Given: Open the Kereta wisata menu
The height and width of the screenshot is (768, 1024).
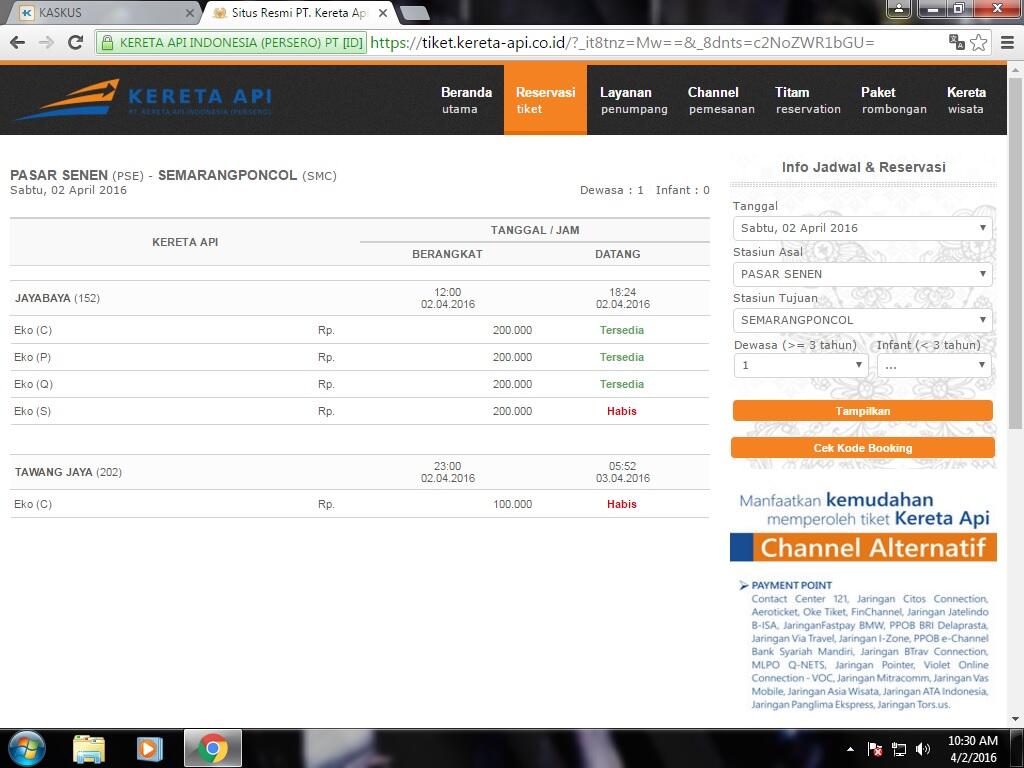Looking at the screenshot, I should coord(966,100).
